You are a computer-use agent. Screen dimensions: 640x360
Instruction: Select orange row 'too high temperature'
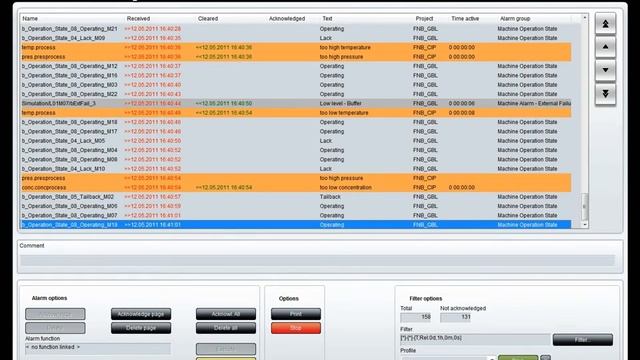point(296,47)
